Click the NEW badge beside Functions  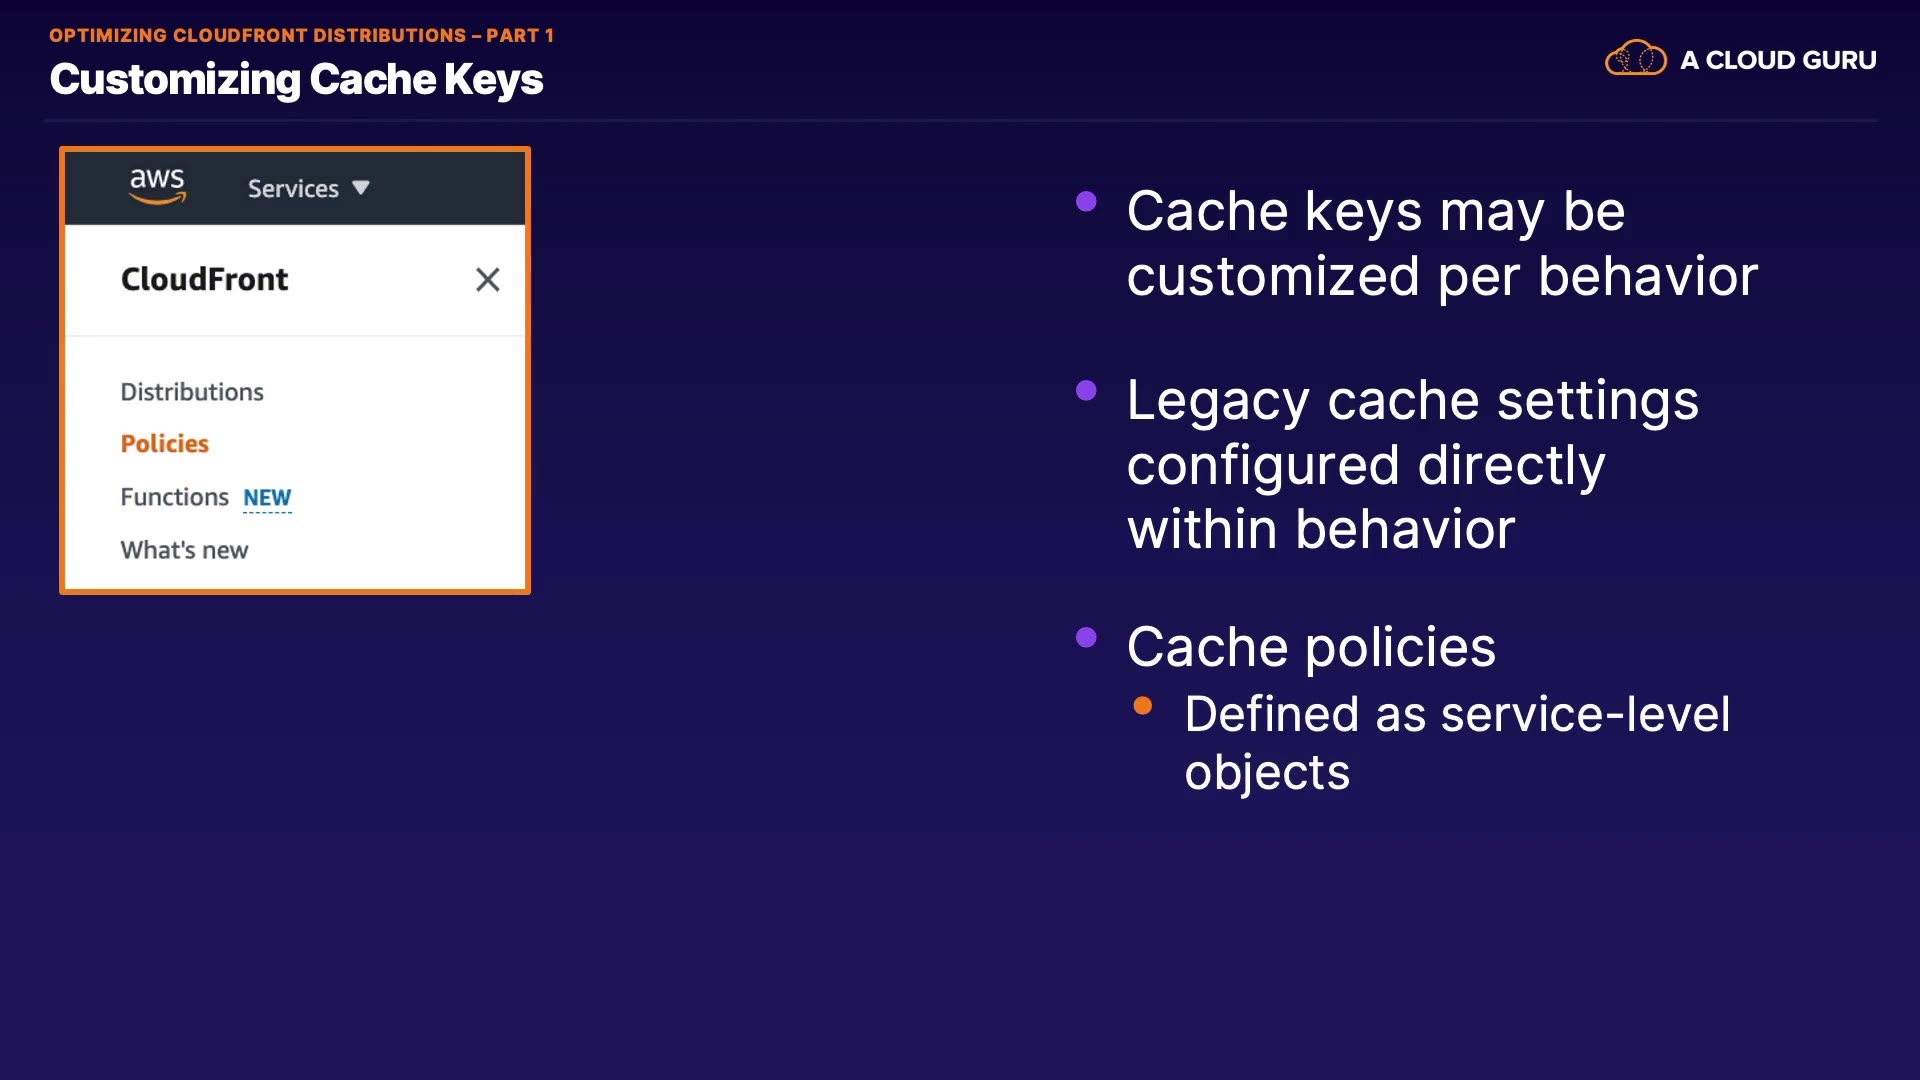pos(267,498)
